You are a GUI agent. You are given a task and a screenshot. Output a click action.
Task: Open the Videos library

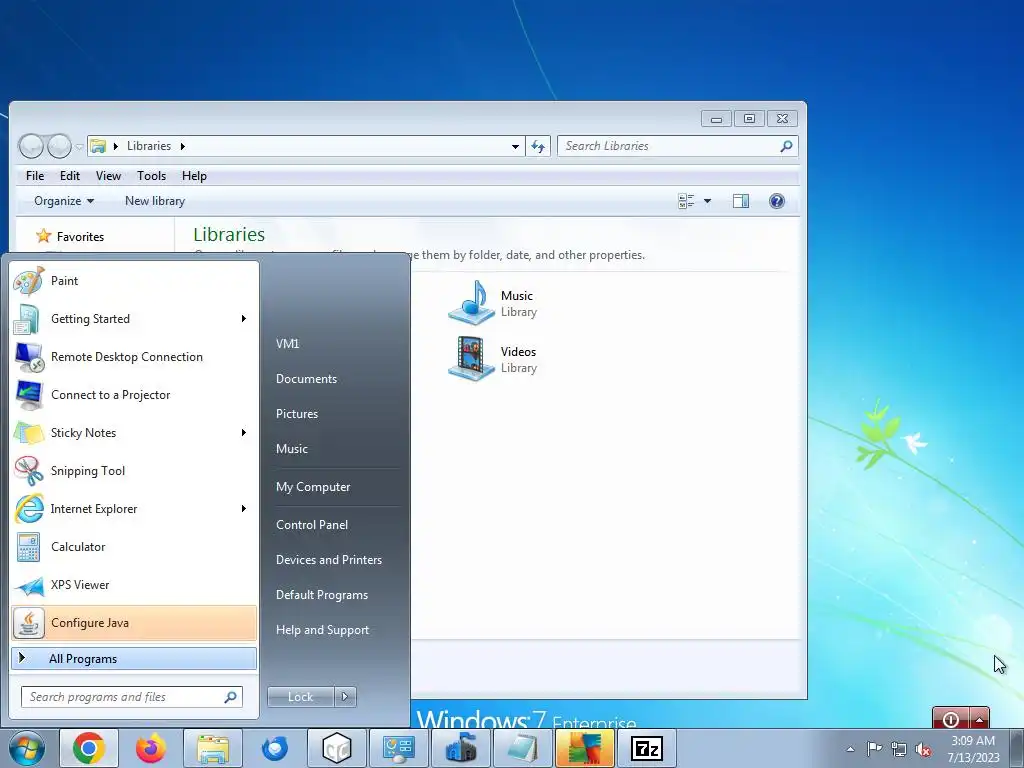[x=493, y=359]
